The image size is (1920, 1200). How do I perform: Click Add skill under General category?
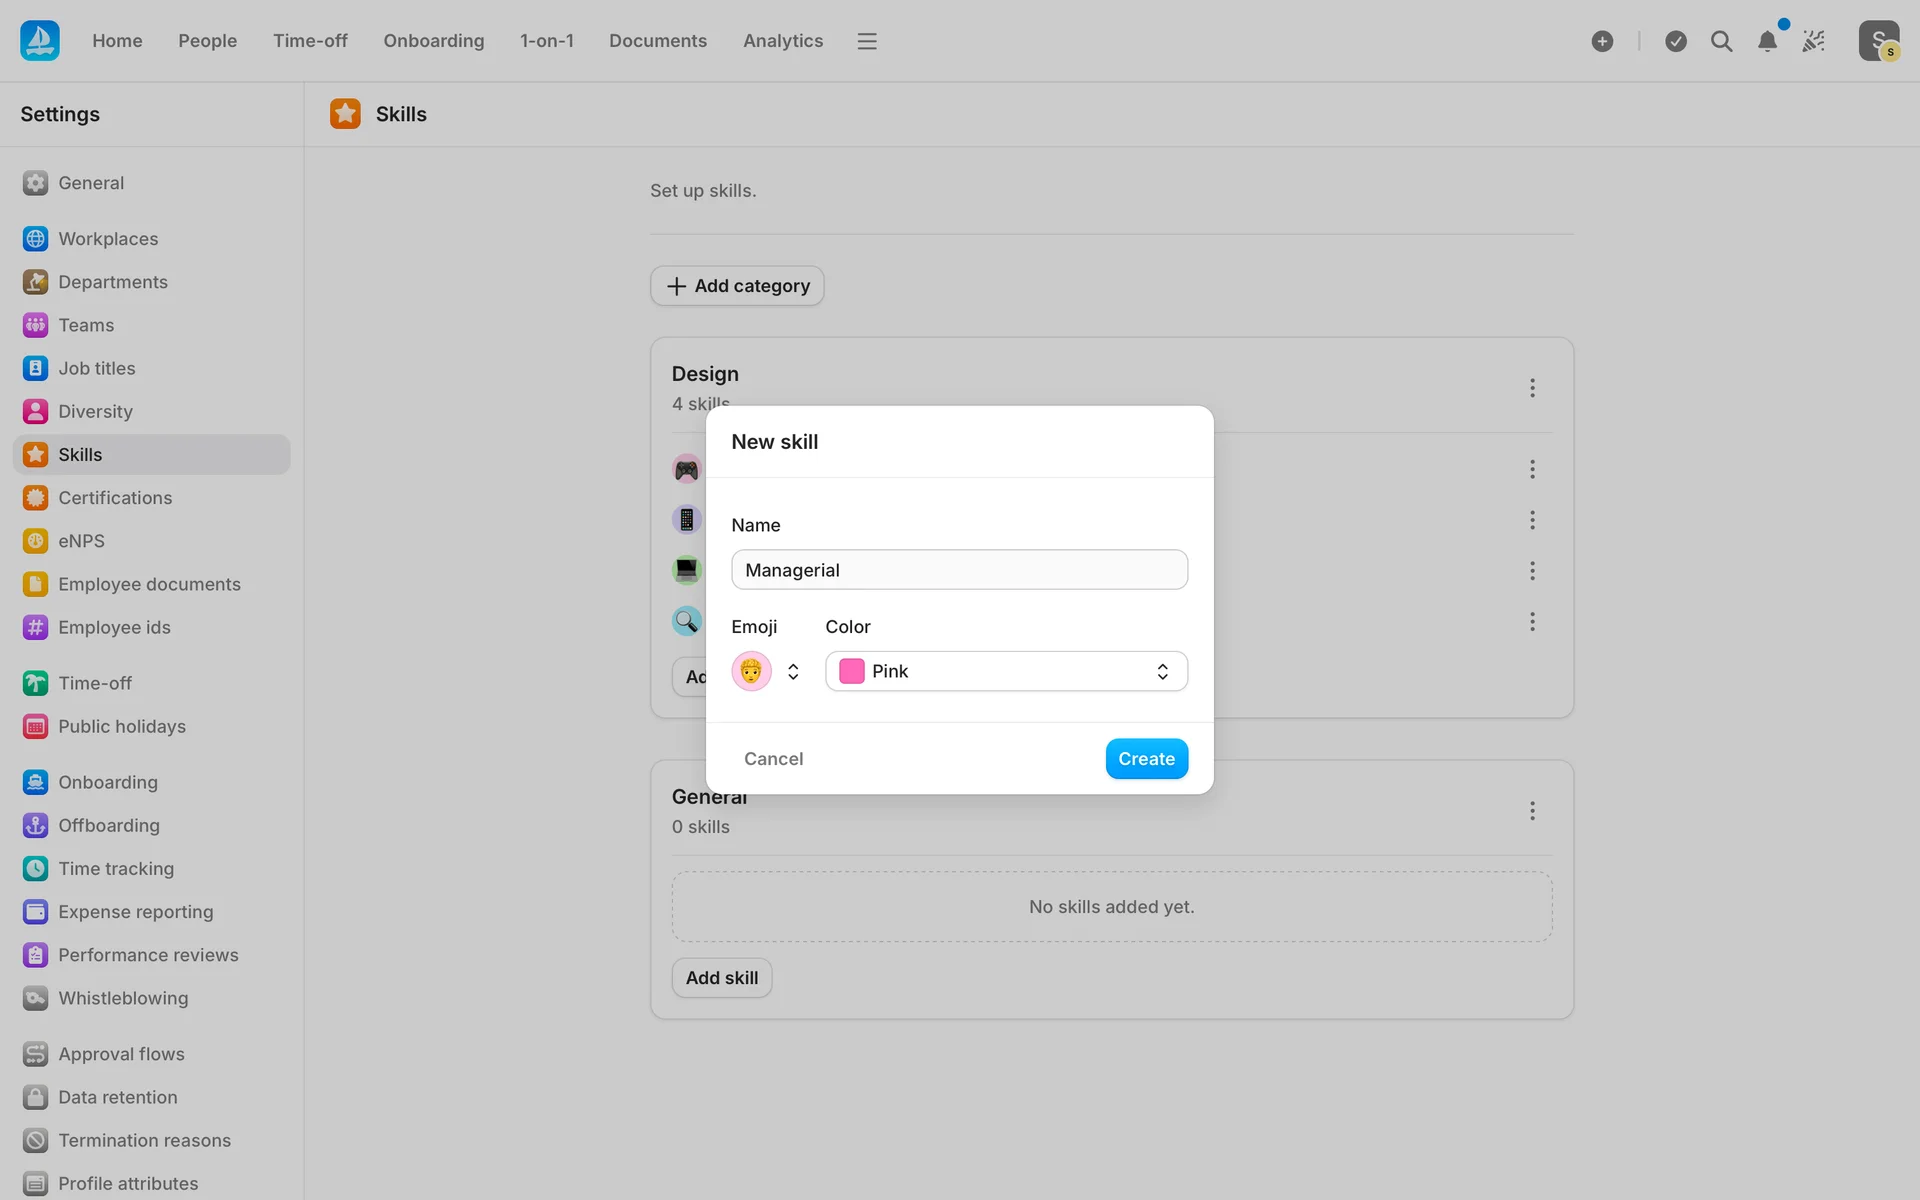coord(721,978)
